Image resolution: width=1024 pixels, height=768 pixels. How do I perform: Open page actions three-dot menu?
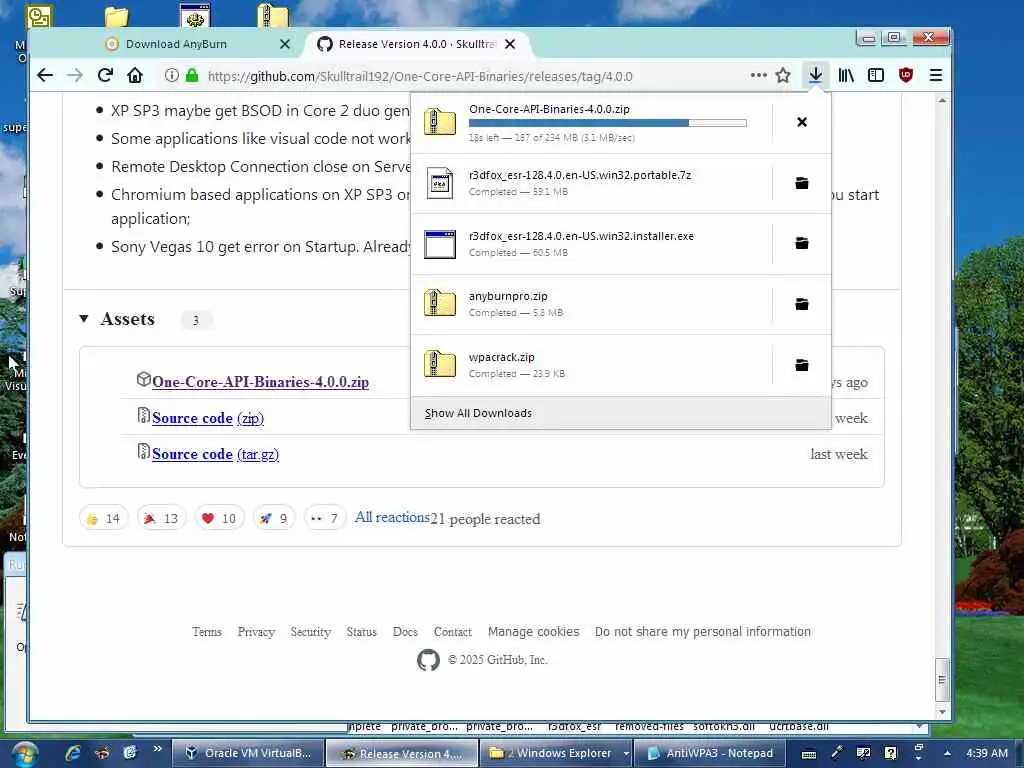click(758, 76)
